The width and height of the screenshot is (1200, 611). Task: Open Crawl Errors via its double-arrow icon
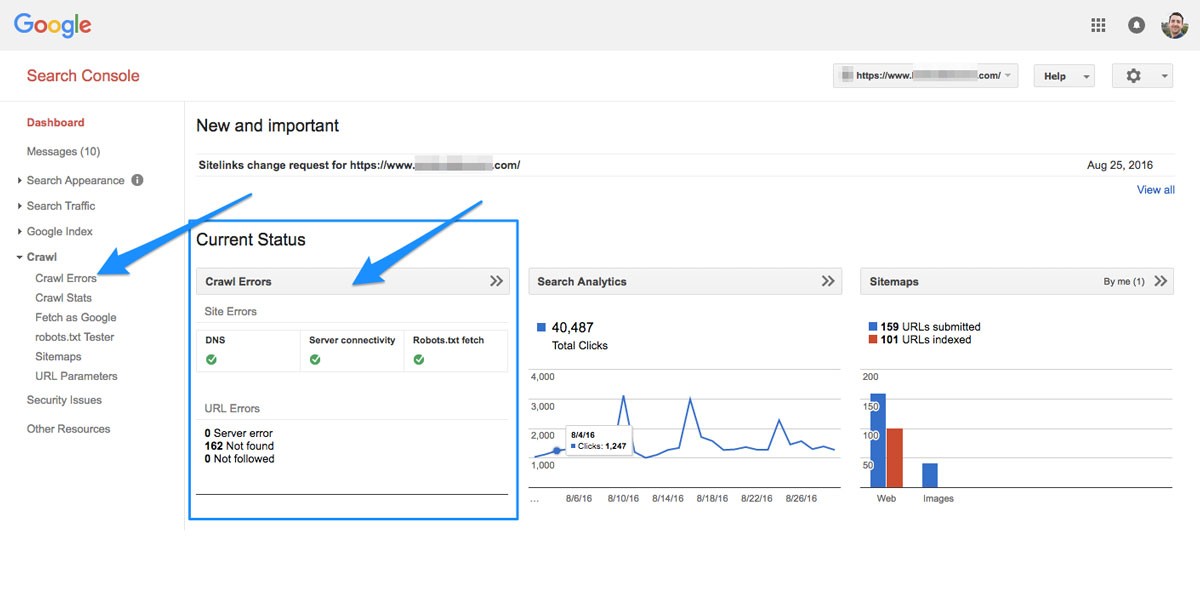(497, 281)
